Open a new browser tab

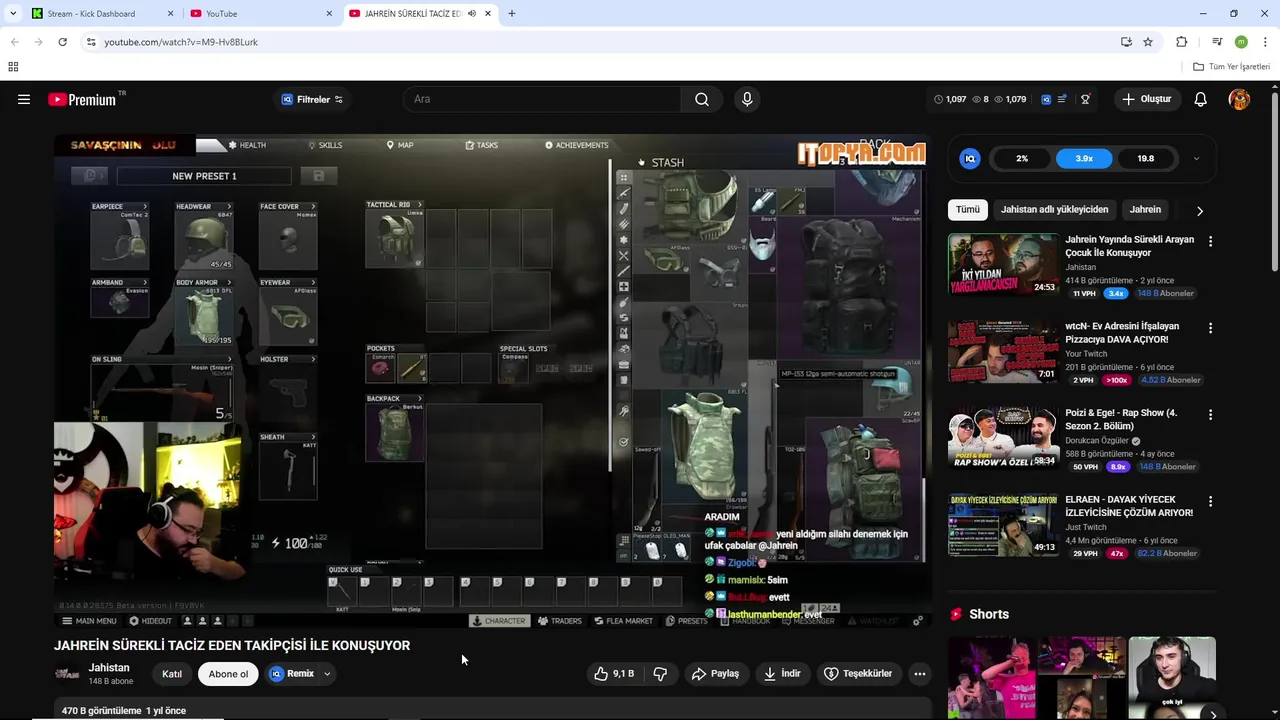(512, 14)
